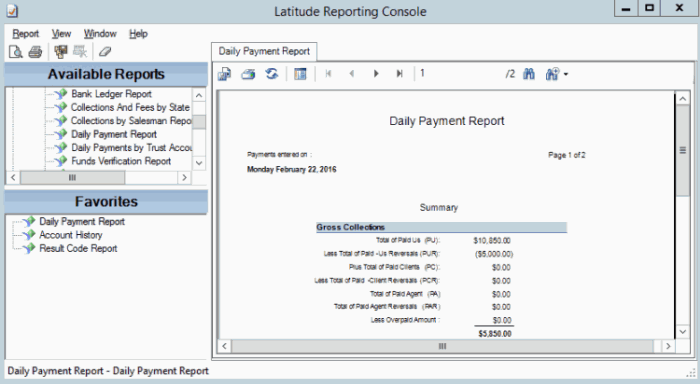Screen dimensions: 700x384
Task: Click the Gross Collections section heading
Action: point(350,227)
